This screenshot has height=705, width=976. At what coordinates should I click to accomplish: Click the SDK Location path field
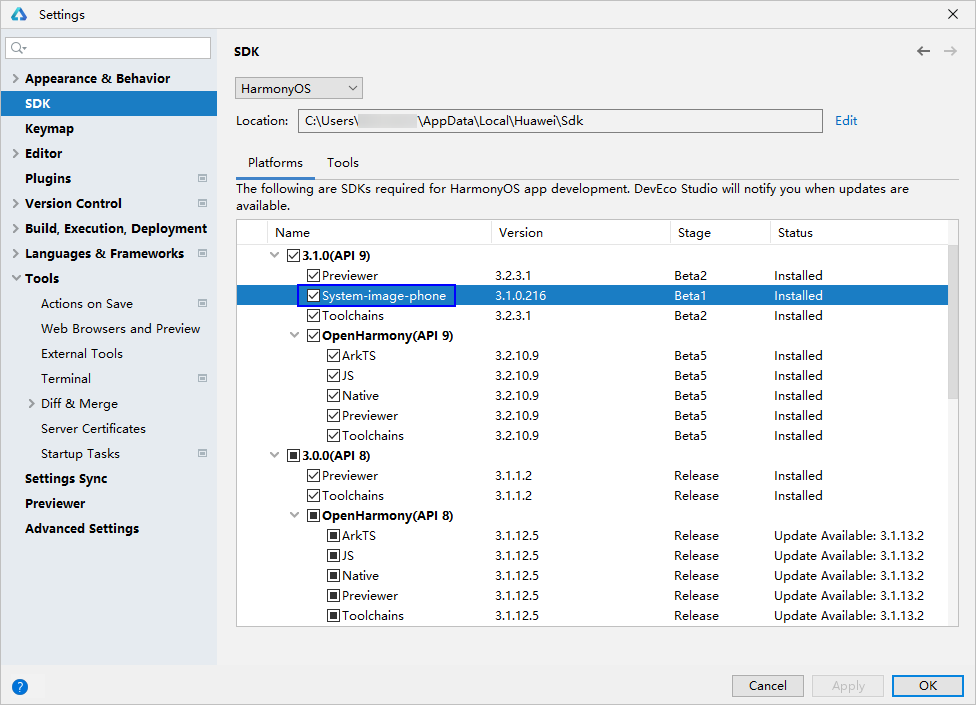pos(560,121)
